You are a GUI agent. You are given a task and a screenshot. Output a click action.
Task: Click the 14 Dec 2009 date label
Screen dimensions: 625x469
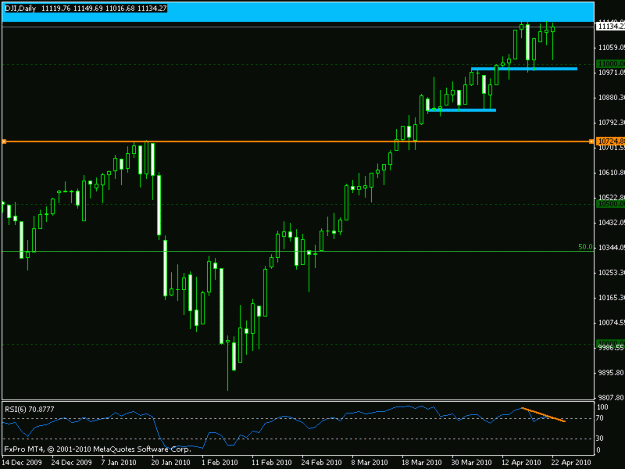point(22,462)
